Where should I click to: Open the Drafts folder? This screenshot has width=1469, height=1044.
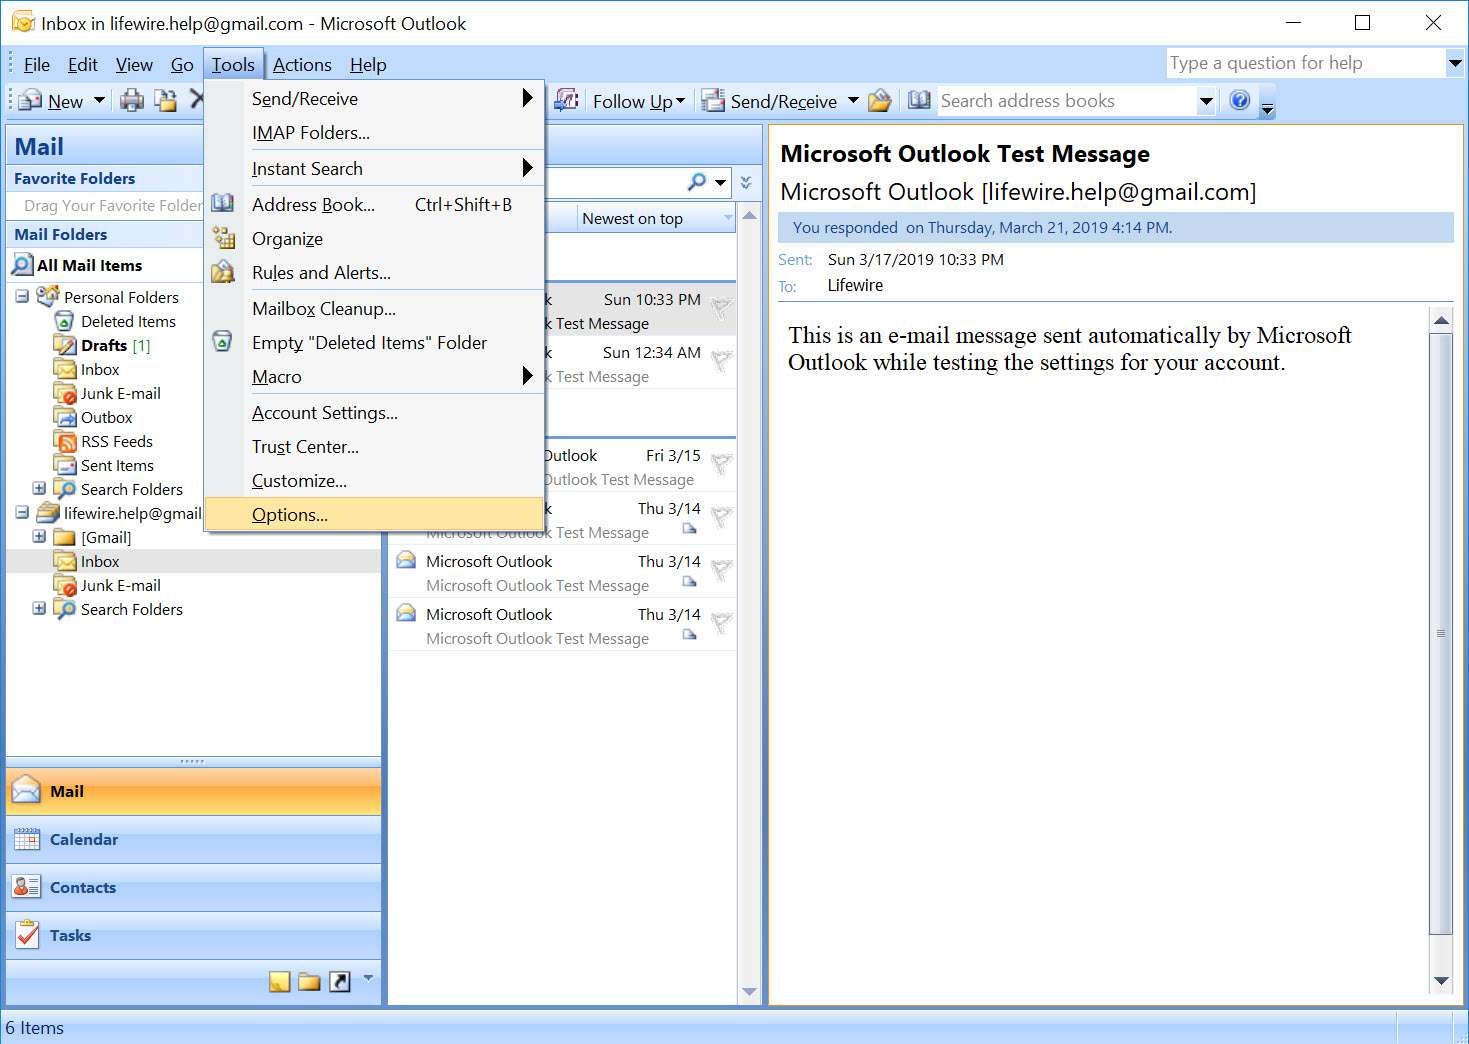tap(104, 345)
